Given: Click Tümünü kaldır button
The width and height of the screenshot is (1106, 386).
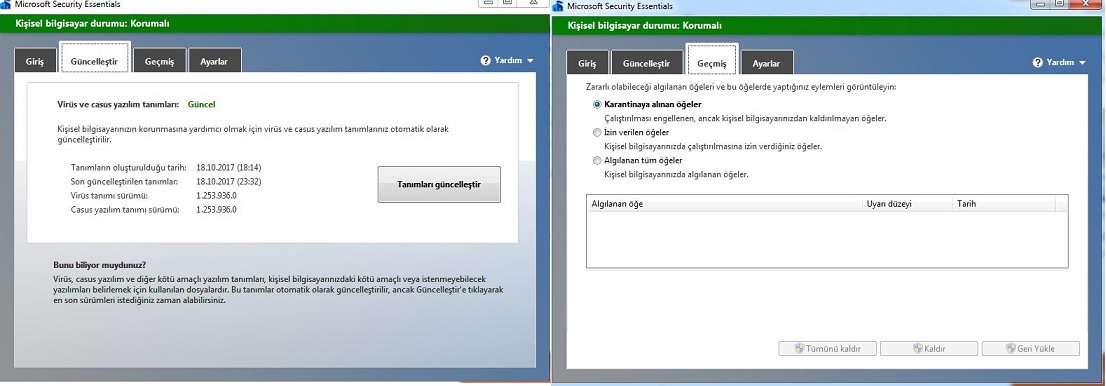Looking at the screenshot, I should click(x=828, y=349).
